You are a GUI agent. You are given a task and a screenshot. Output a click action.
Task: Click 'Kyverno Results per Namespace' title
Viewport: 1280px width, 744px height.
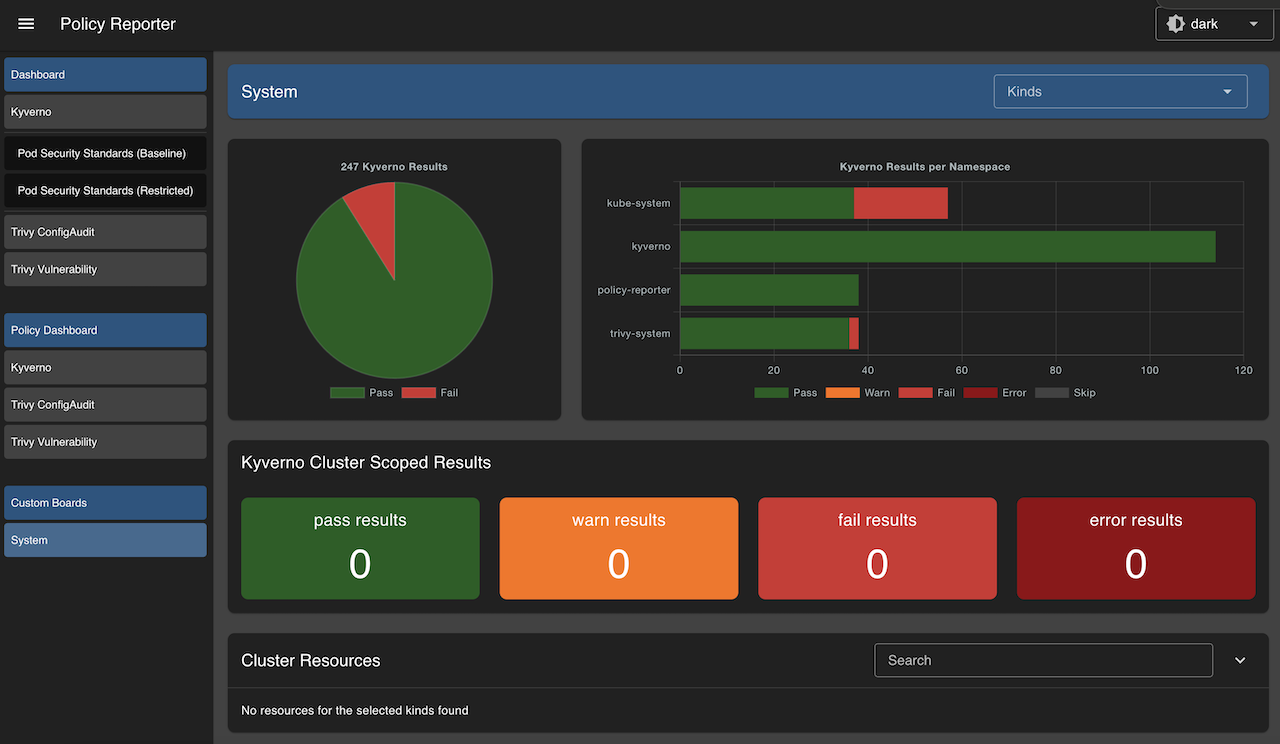click(925, 167)
